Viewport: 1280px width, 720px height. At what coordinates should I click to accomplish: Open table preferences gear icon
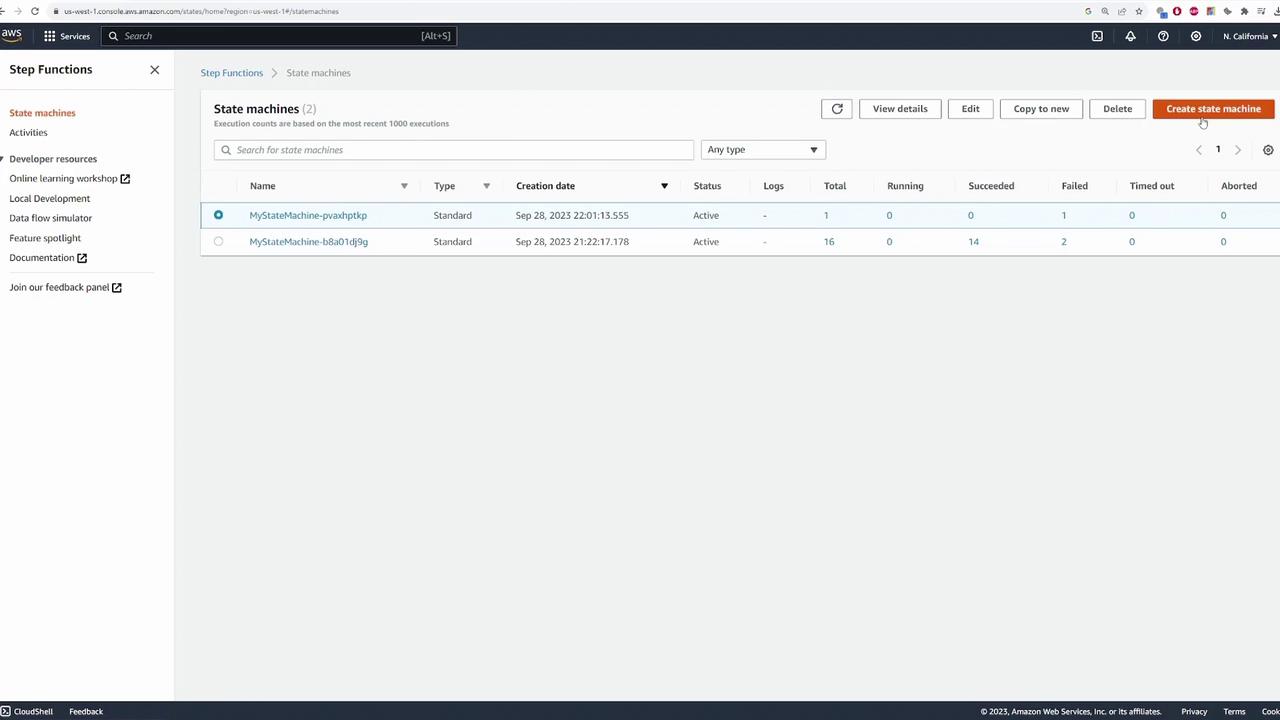point(1267,150)
